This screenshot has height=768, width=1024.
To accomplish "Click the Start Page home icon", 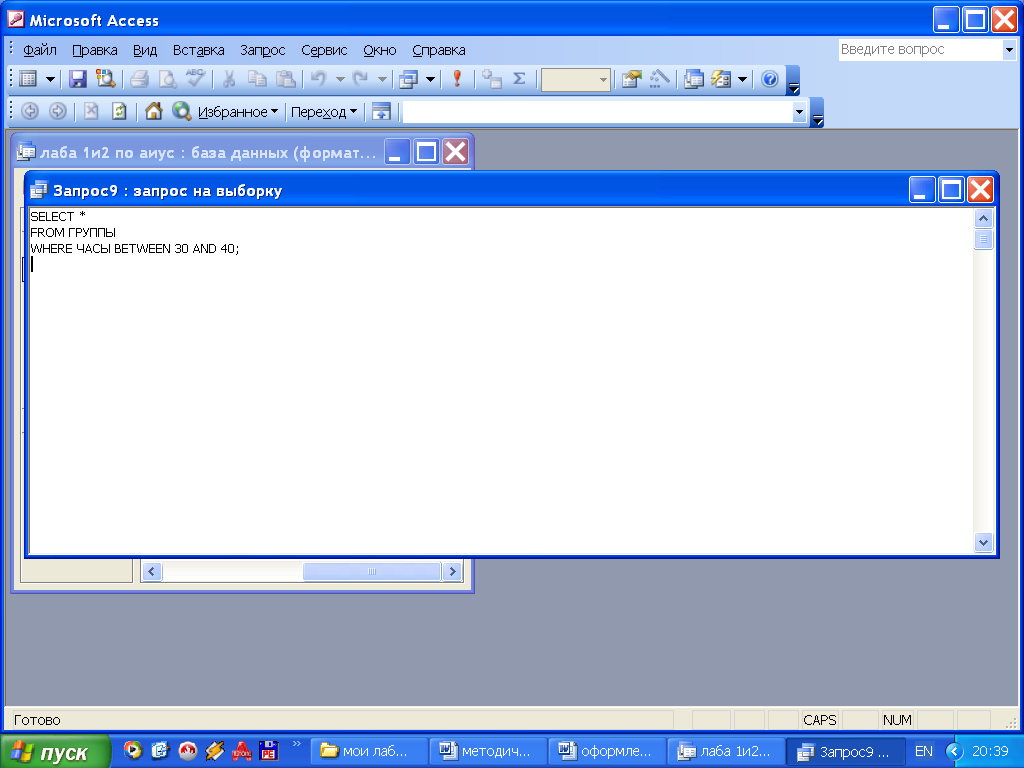I will [153, 112].
